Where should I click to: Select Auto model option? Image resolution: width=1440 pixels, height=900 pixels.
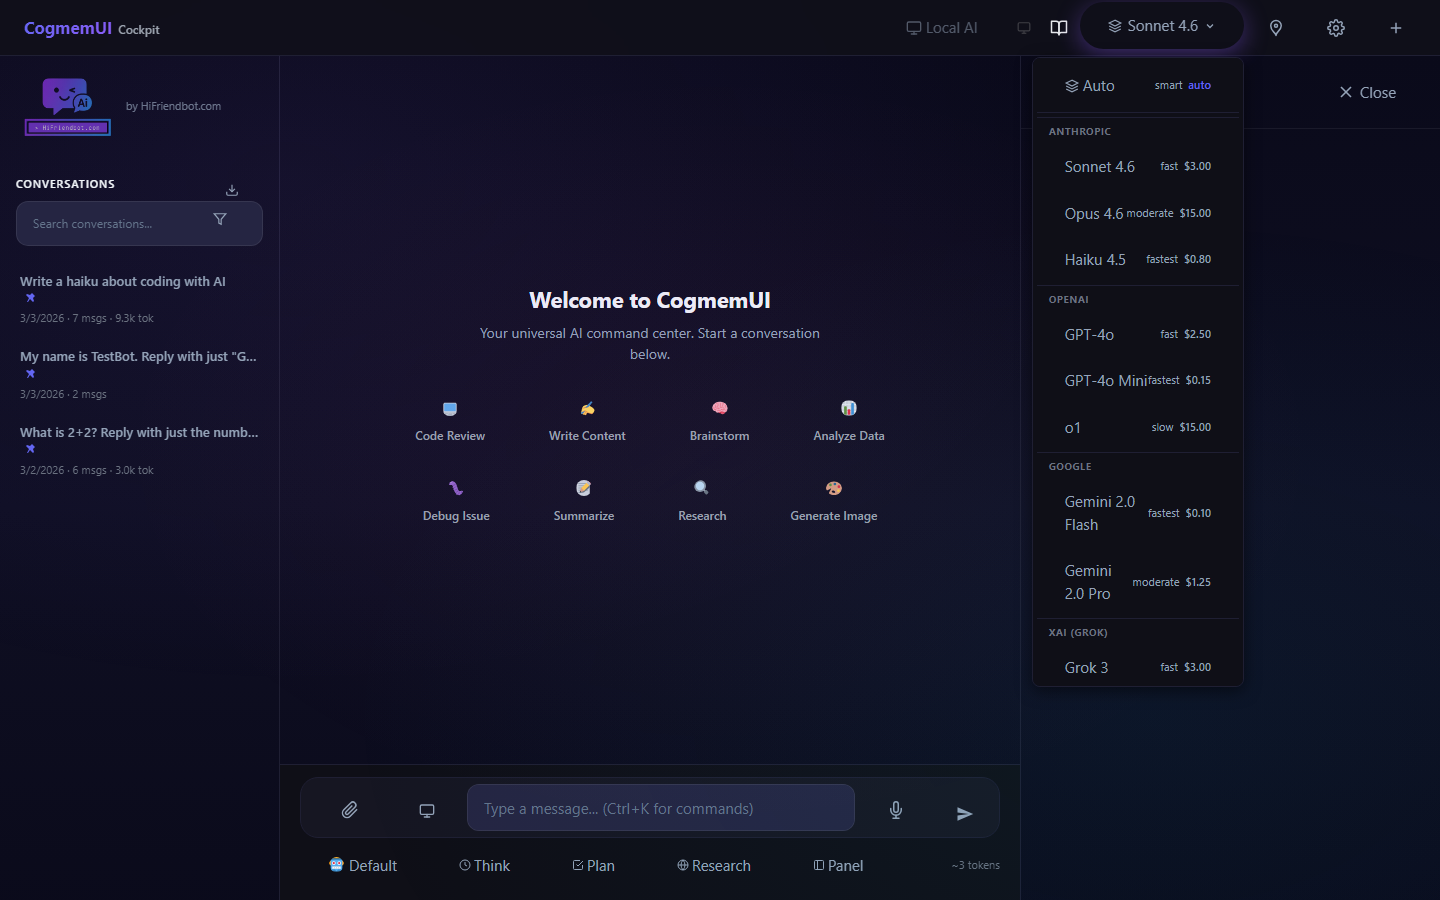point(1138,86)
